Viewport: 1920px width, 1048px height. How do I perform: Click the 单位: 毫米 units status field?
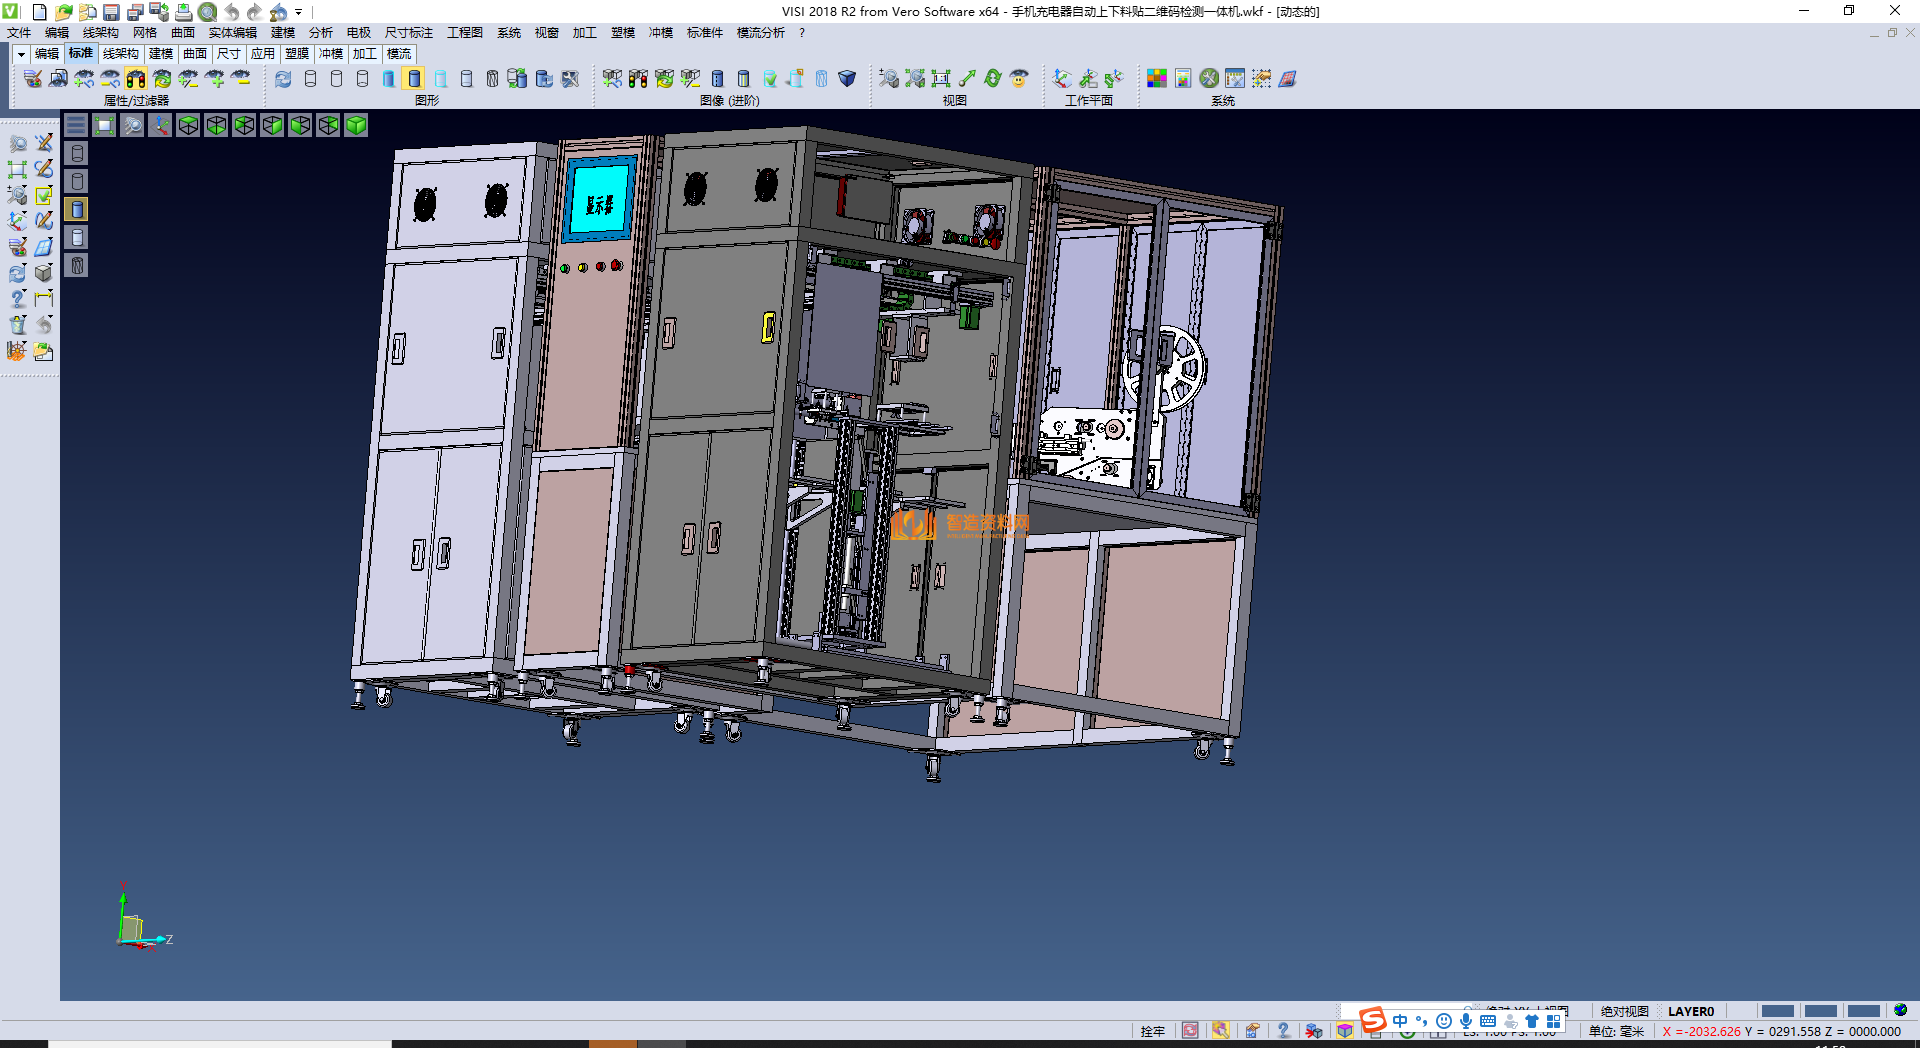click(x=1616, y=1031)
